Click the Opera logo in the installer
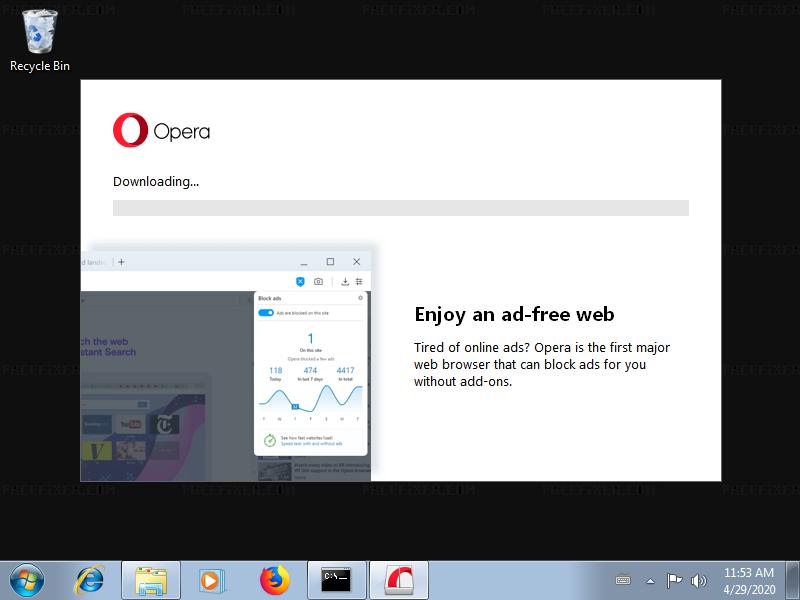 coord(161,131)
